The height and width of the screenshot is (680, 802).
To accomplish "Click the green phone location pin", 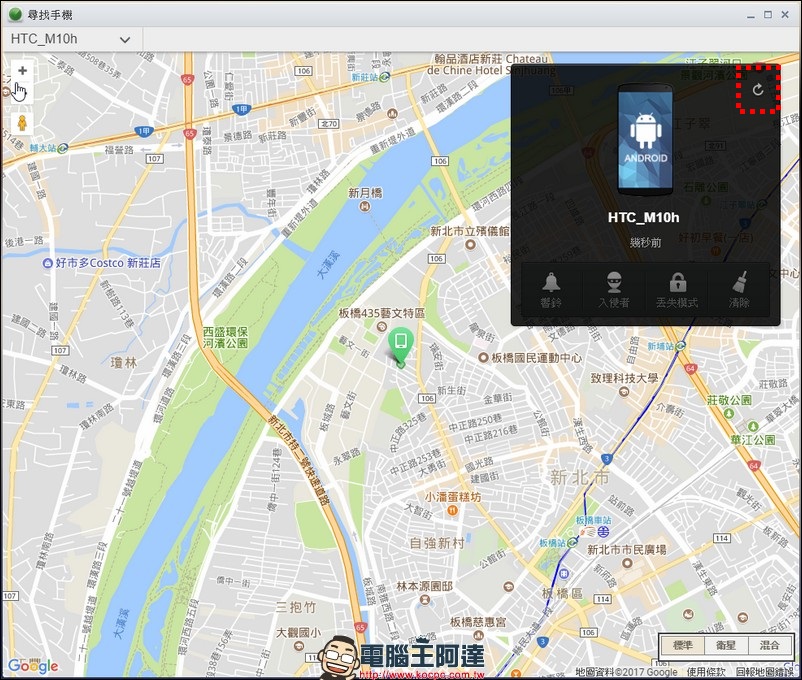I will (x=400, y=346).
